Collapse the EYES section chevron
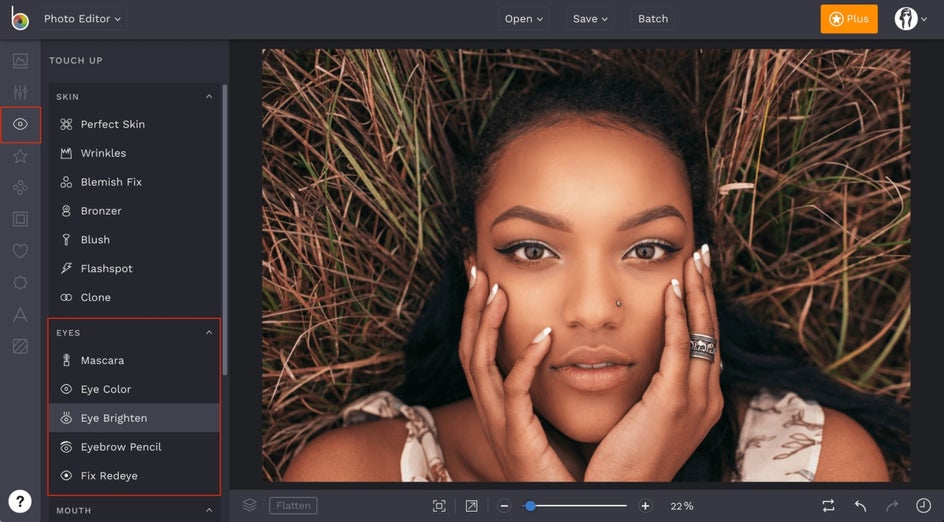The width and height of the screenshot is (944, 522). pyautogui.click(x=209, y=332)
